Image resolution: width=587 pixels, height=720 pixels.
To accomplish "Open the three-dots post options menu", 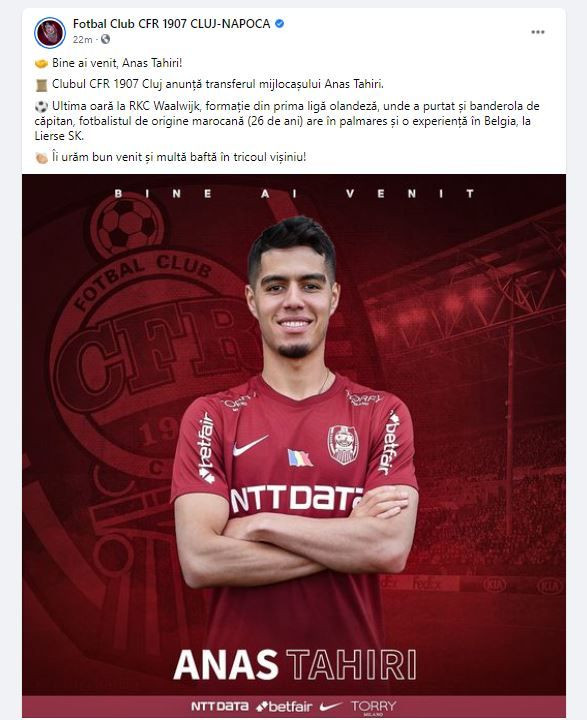I will [538, 32].
